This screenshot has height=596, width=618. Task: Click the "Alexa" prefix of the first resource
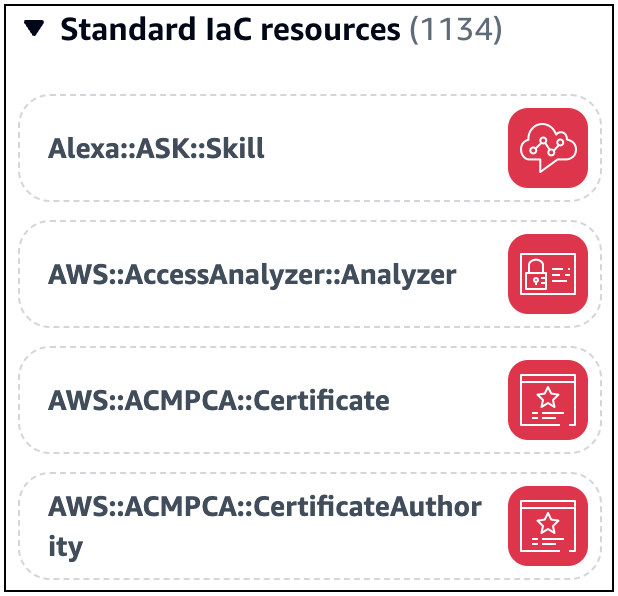(77, 149)
